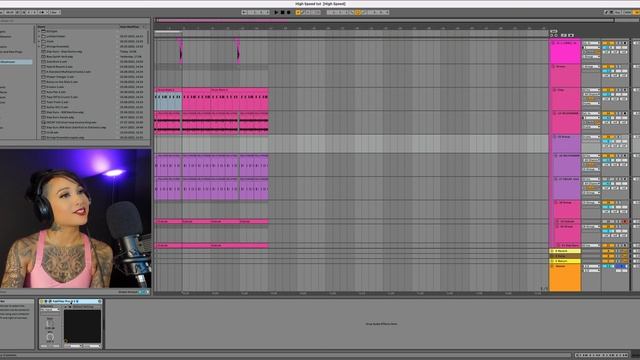Open the third track's input type chooser
Screen dimensions: 640x360
tap(591, 90)
